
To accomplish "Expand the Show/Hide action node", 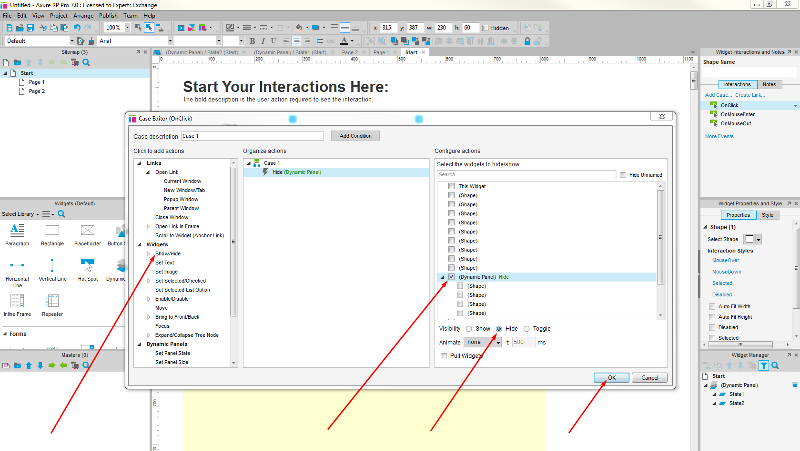I will 148,254.
